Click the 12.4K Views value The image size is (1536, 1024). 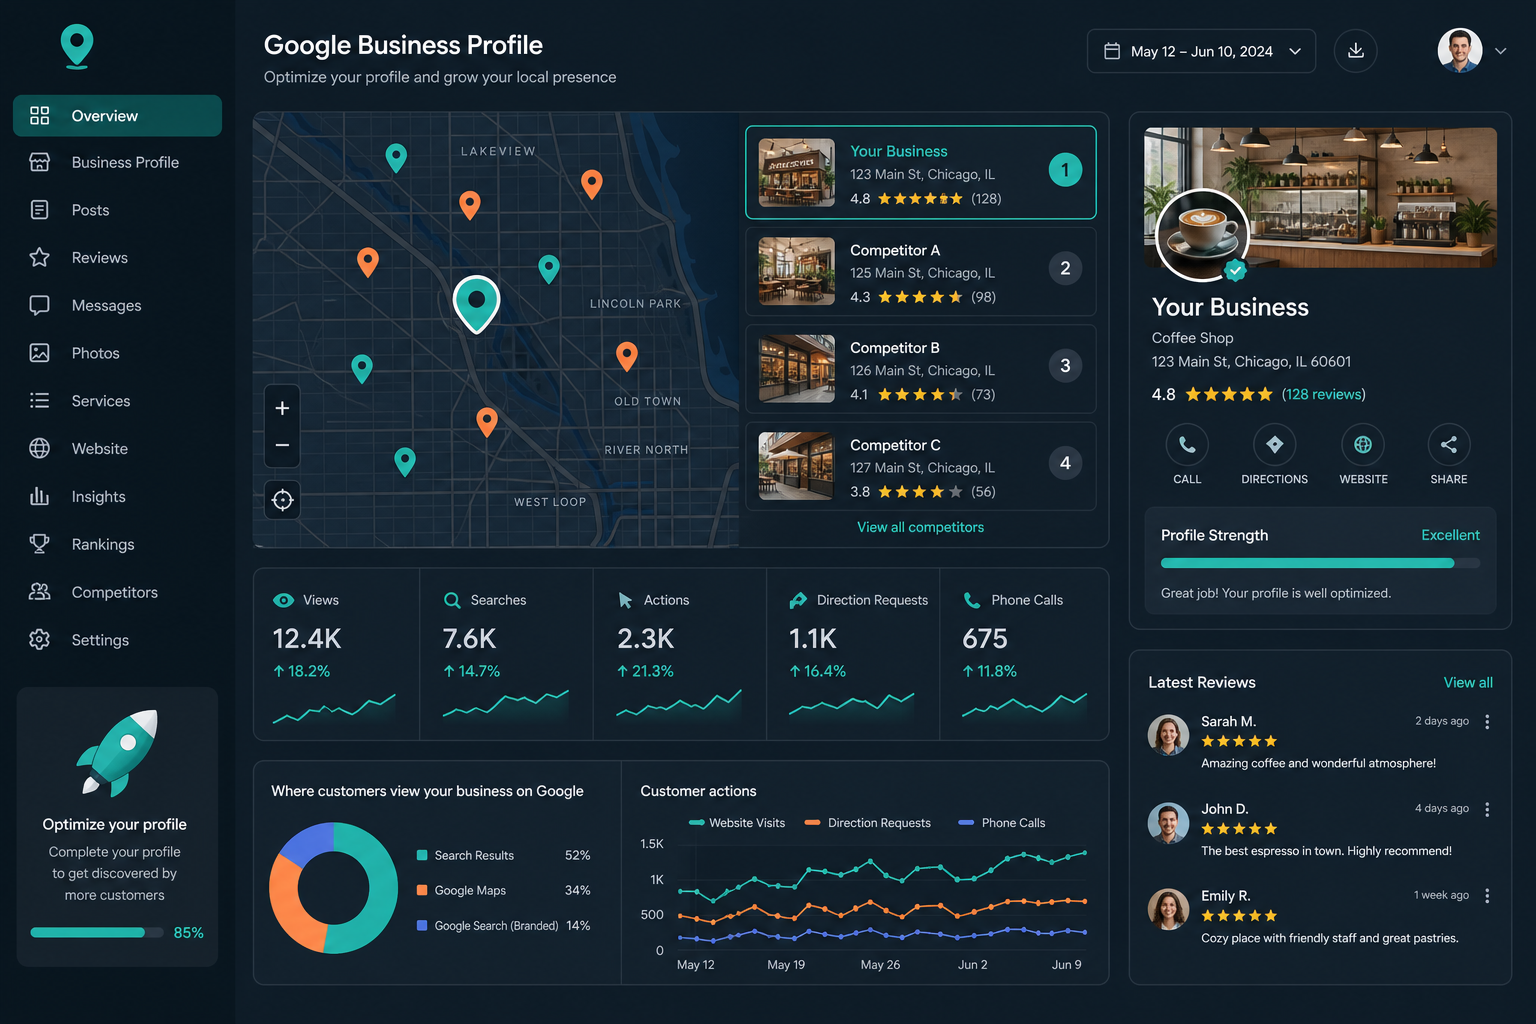click(307, 639)
